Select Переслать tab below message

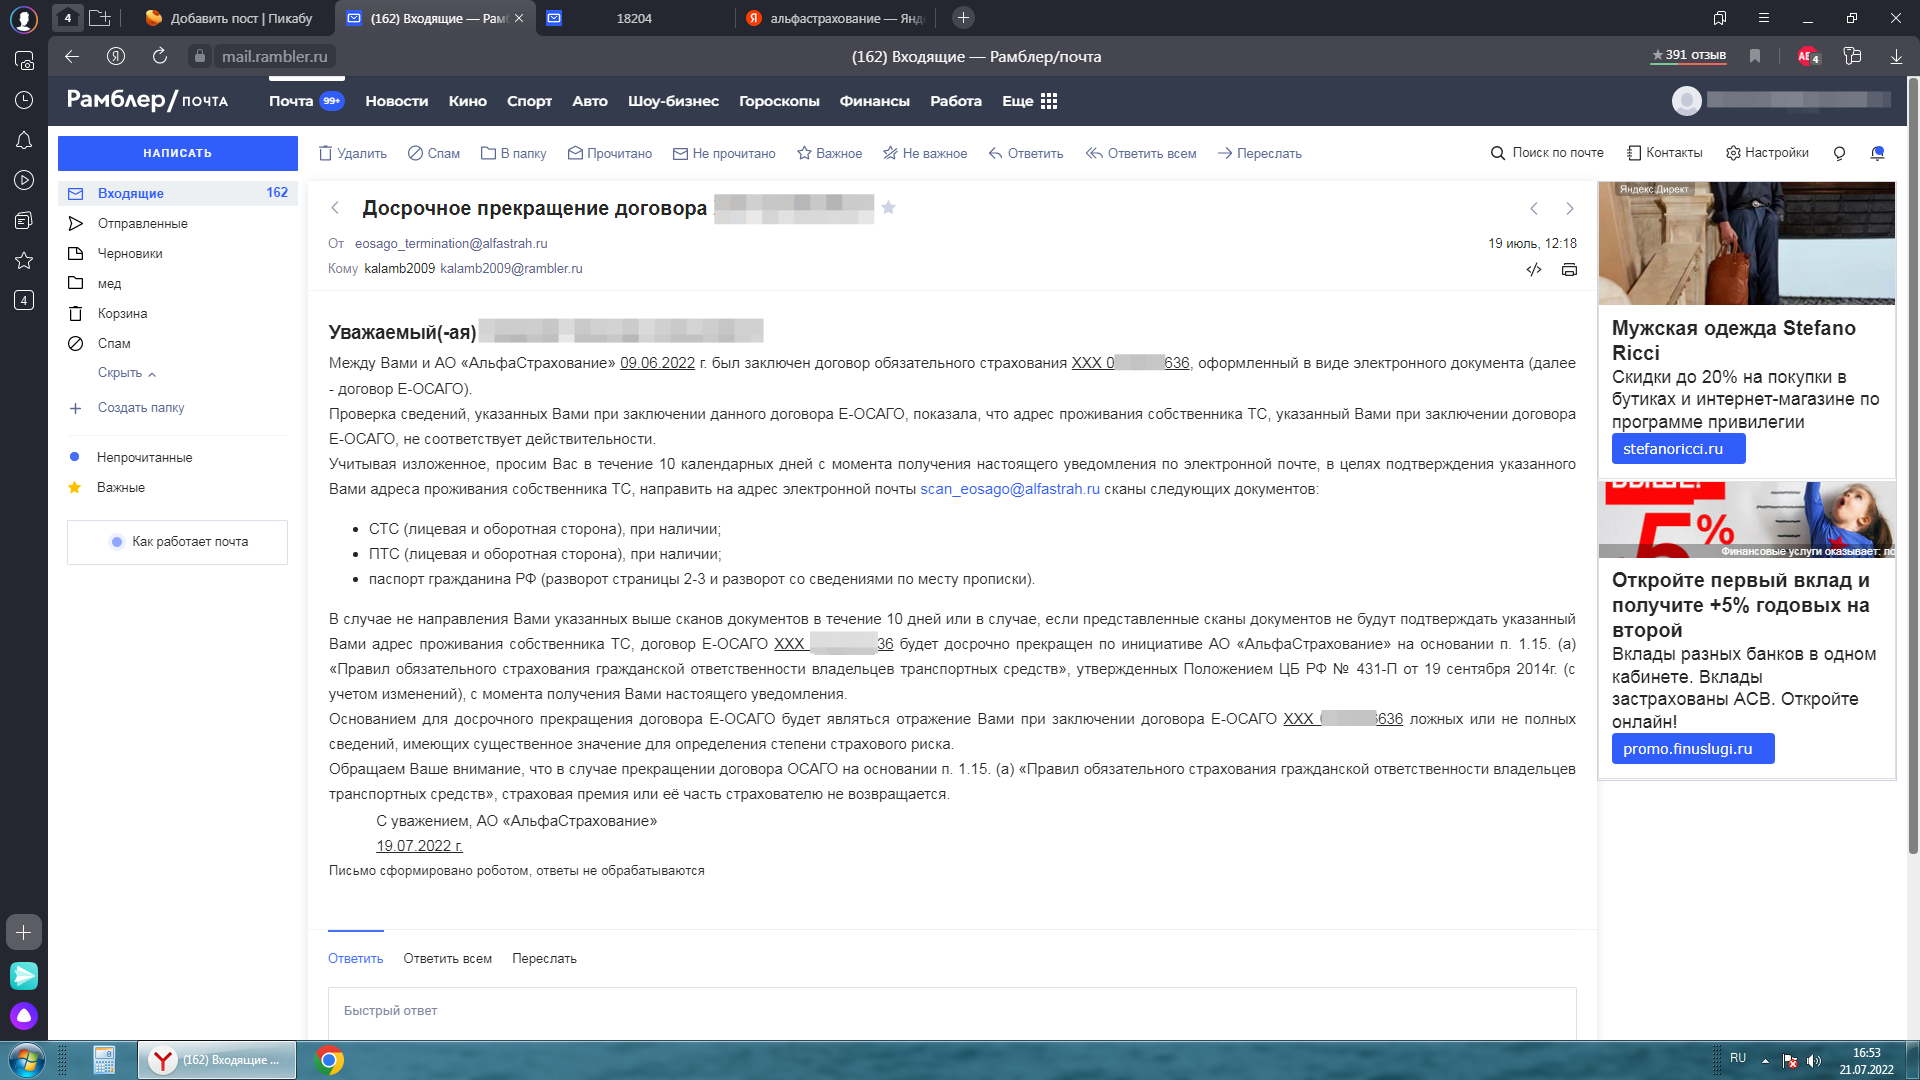544,958
